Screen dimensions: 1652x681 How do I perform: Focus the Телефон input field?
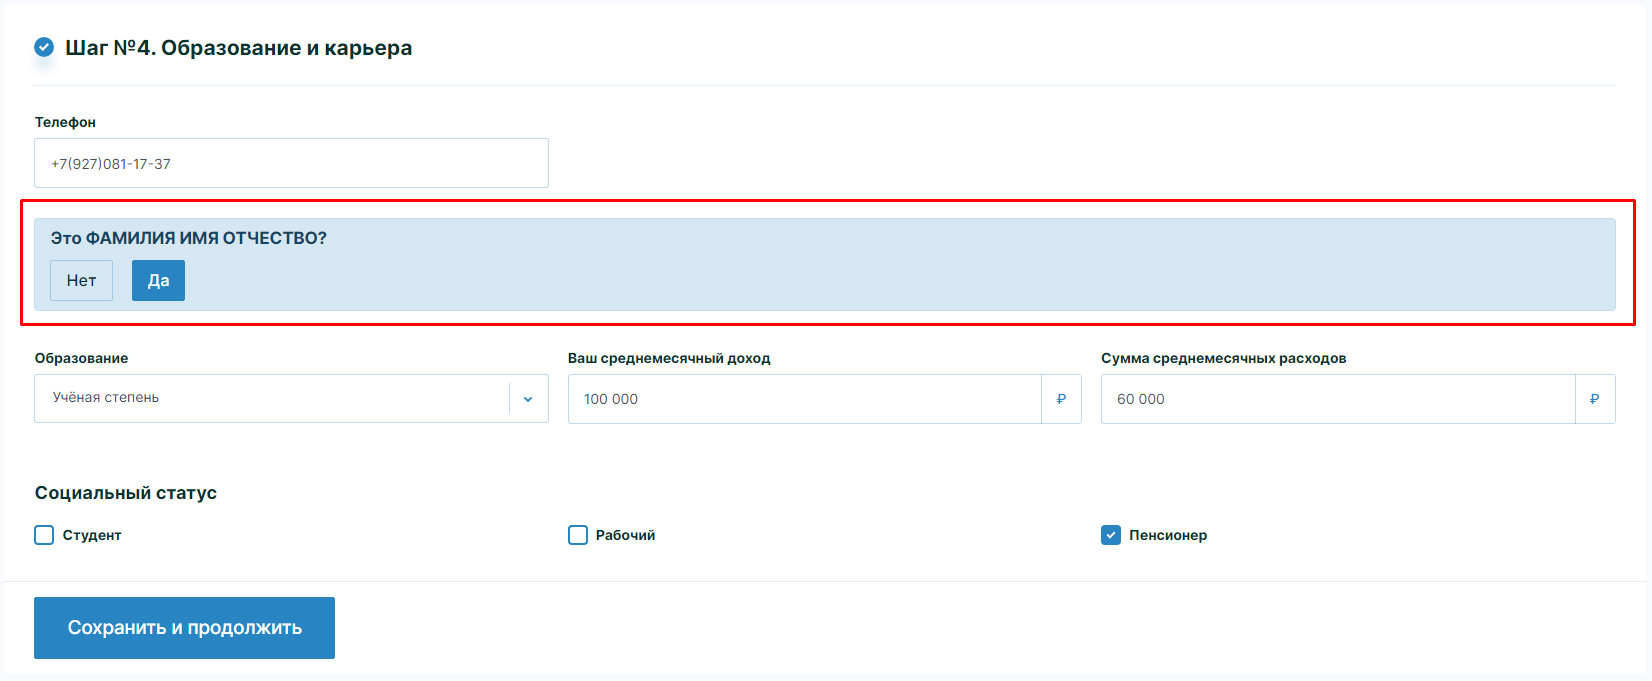coord(291,163)
